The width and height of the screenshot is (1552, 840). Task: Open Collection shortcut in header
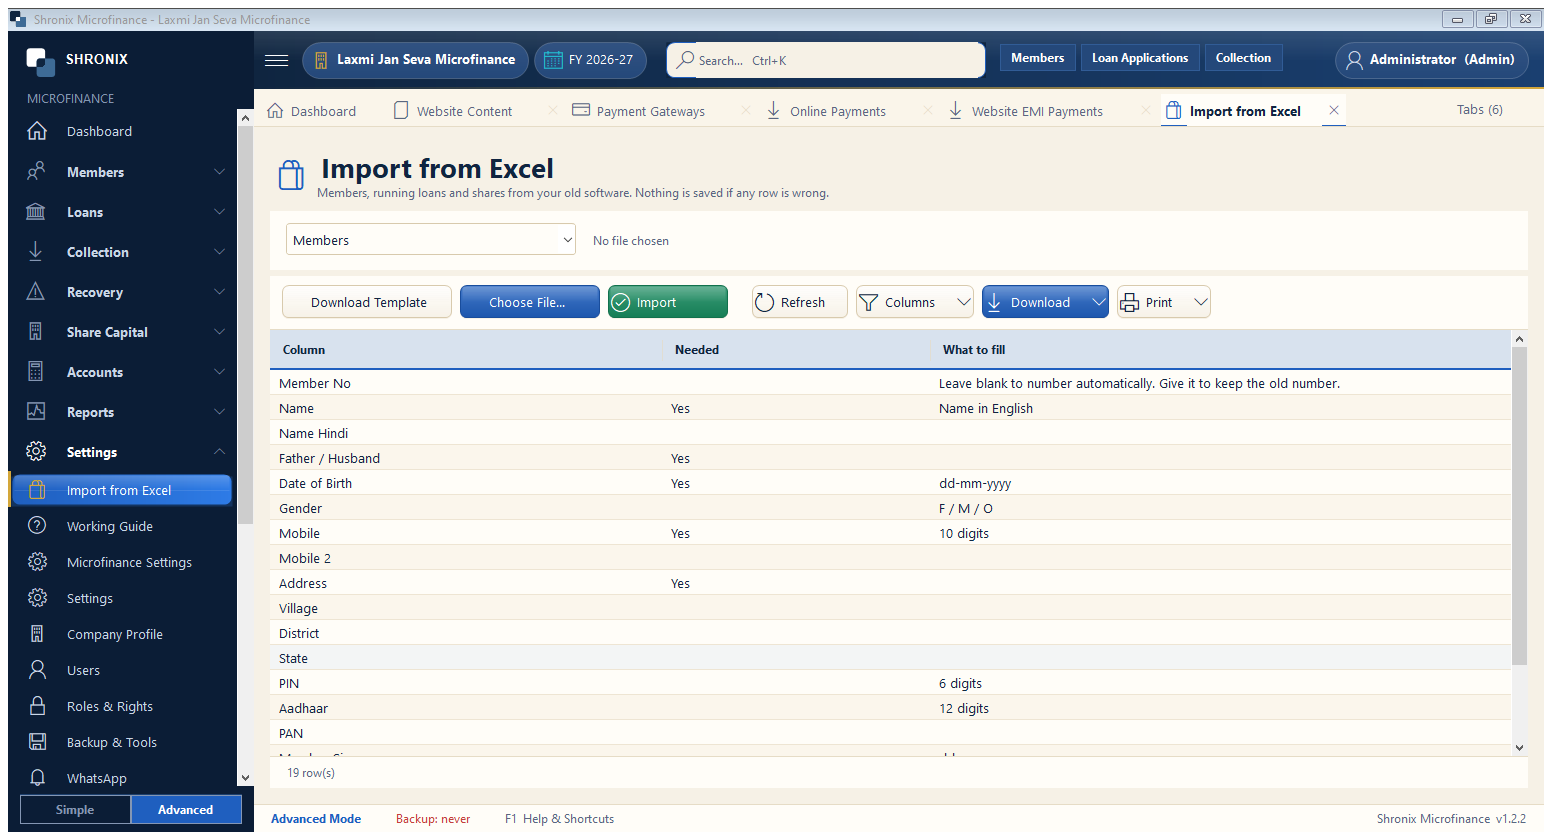(x=1243, y=58)
